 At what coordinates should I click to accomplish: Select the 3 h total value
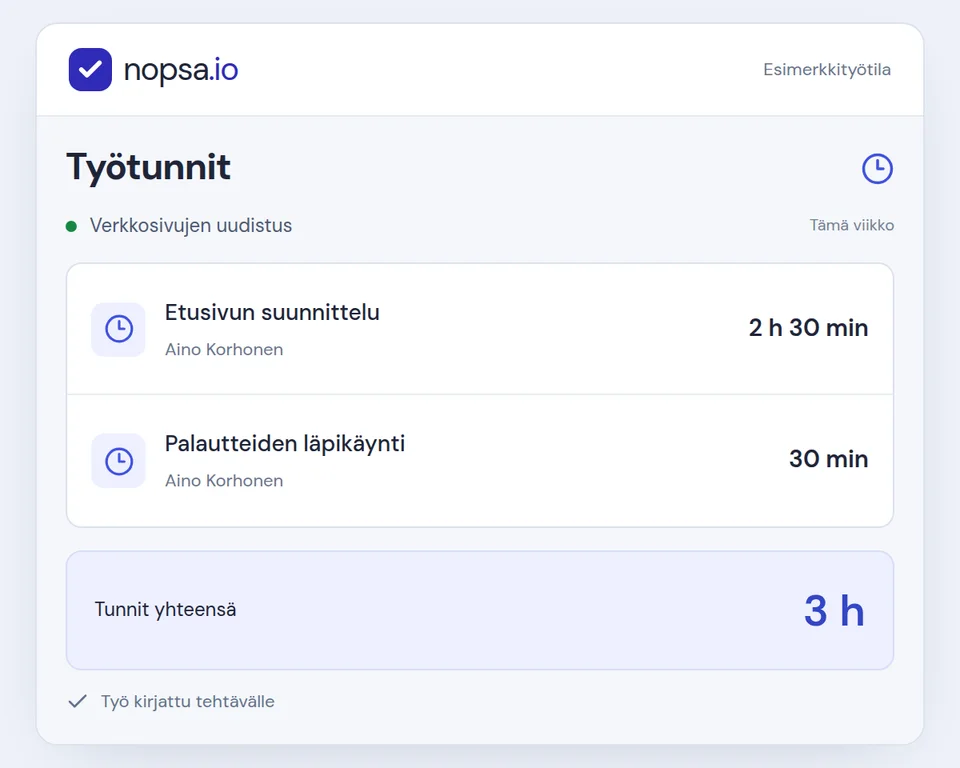click(x=834, y=611)
